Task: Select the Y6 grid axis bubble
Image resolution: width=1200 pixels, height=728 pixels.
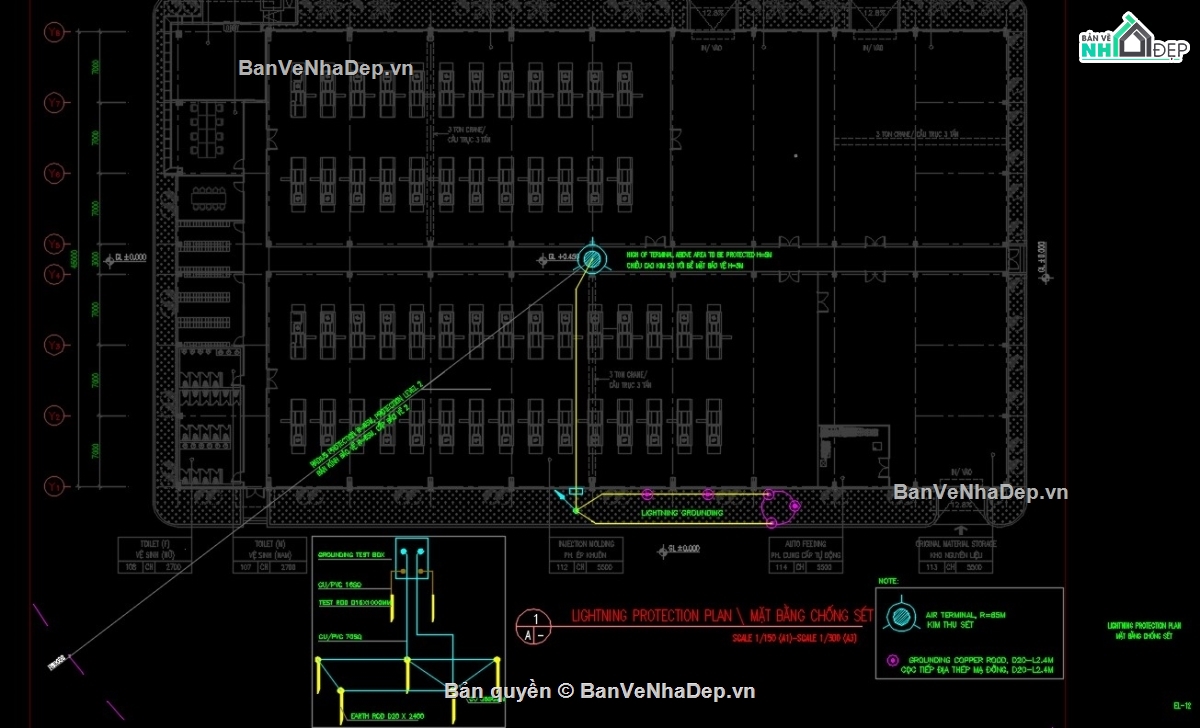Action: coord(54,174)
